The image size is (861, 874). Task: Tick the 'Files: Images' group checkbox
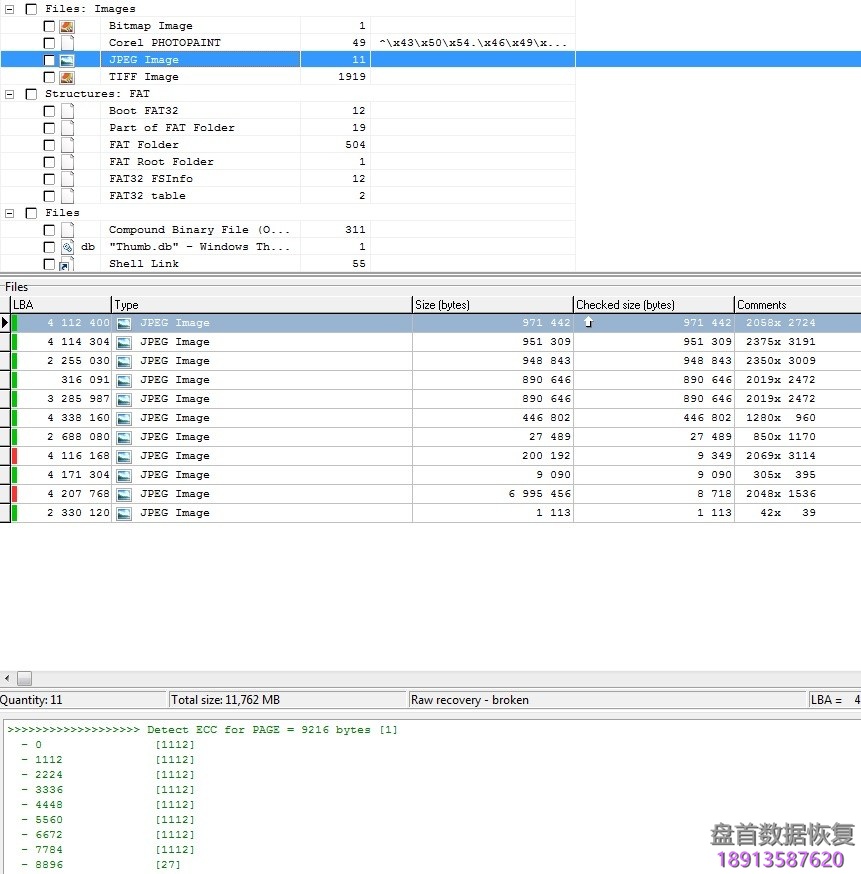(31, 9)
